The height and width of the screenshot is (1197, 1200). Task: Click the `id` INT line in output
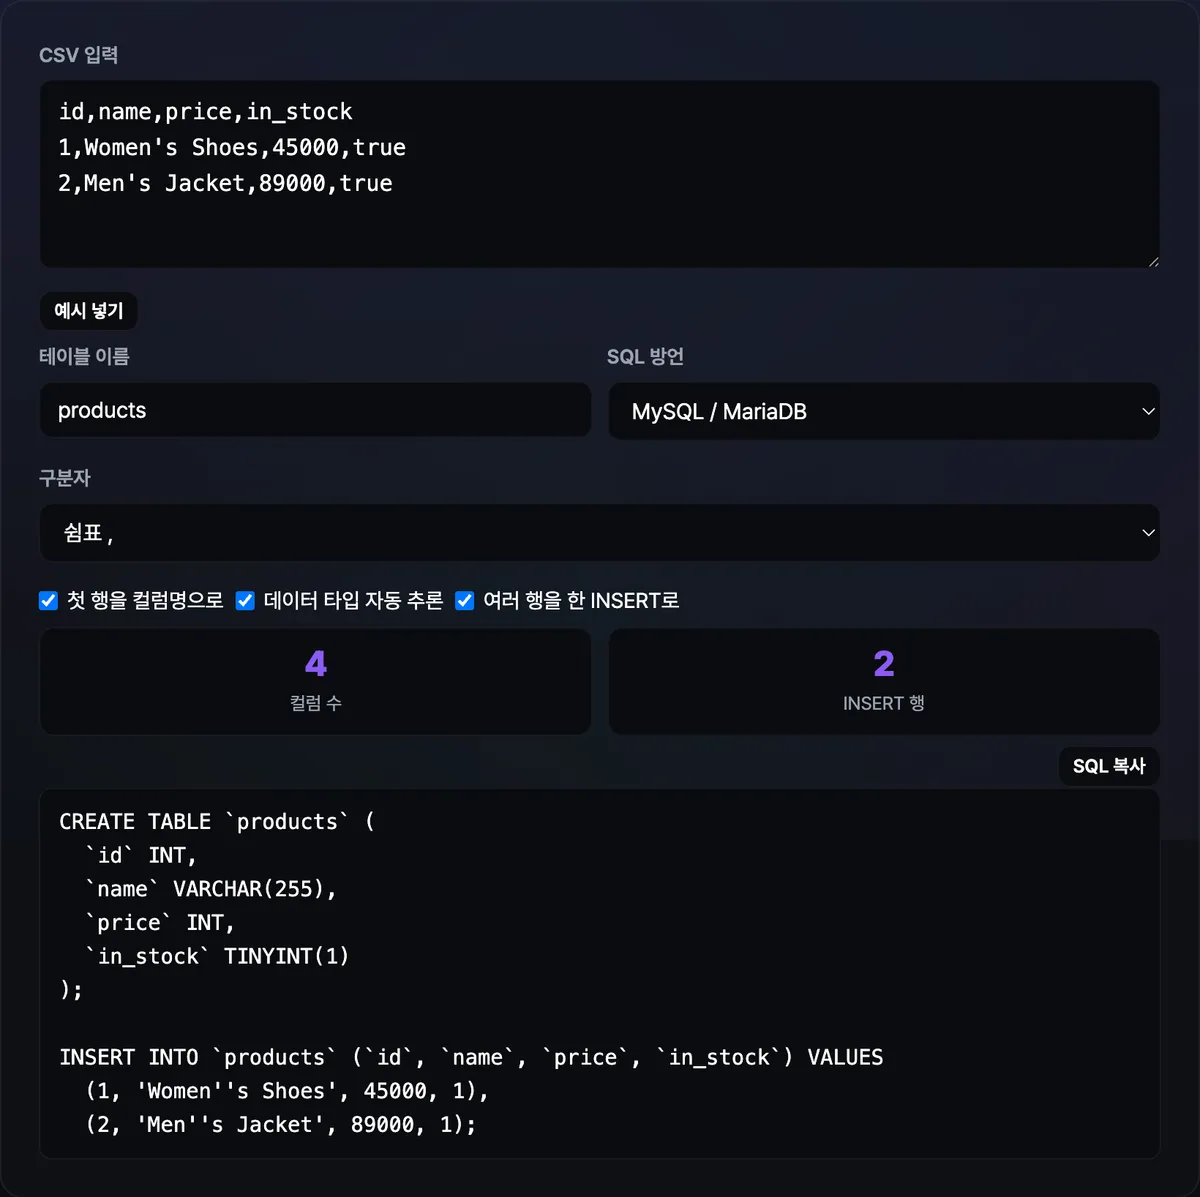[141, 856]
